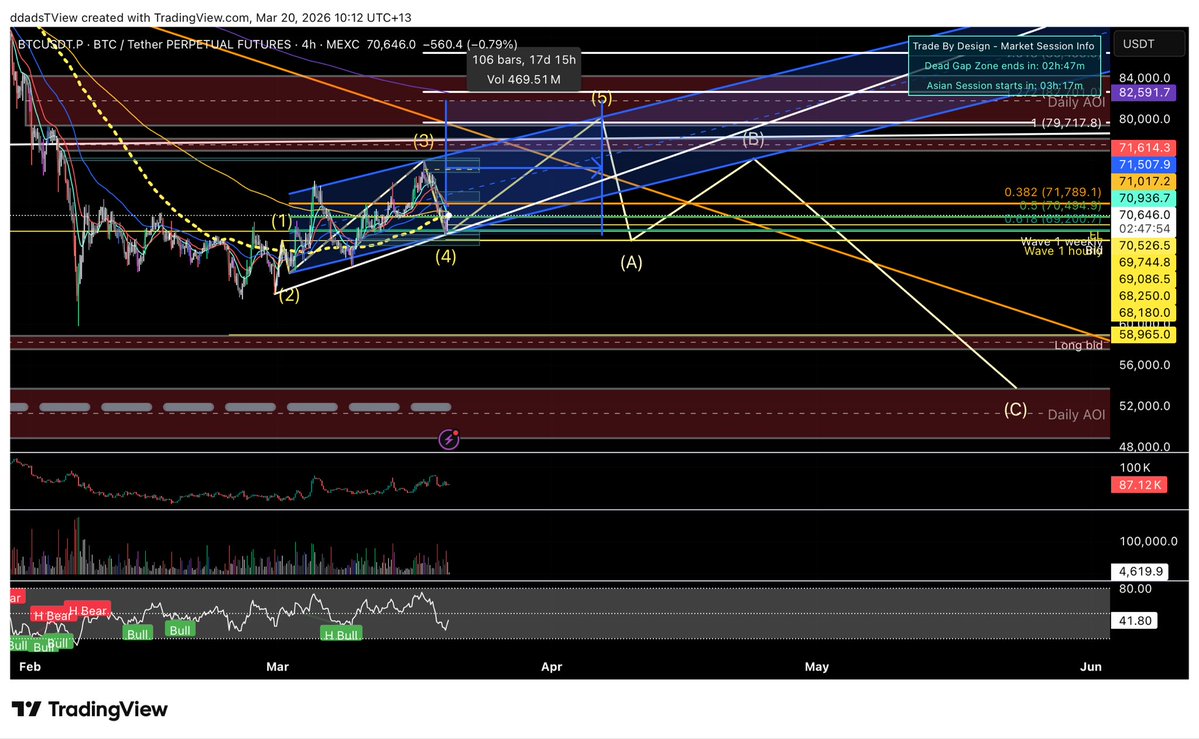Select the yellow 68,250.0 price label

pyautogui.click(x=1144, y=296)
